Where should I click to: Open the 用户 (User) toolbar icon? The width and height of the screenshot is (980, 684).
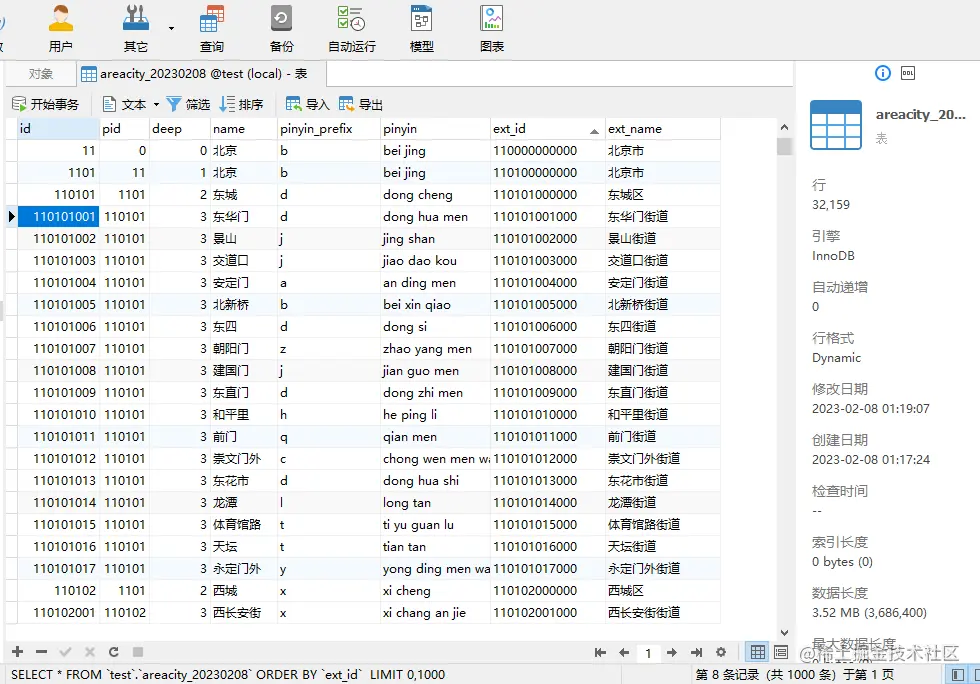(61, 28)
